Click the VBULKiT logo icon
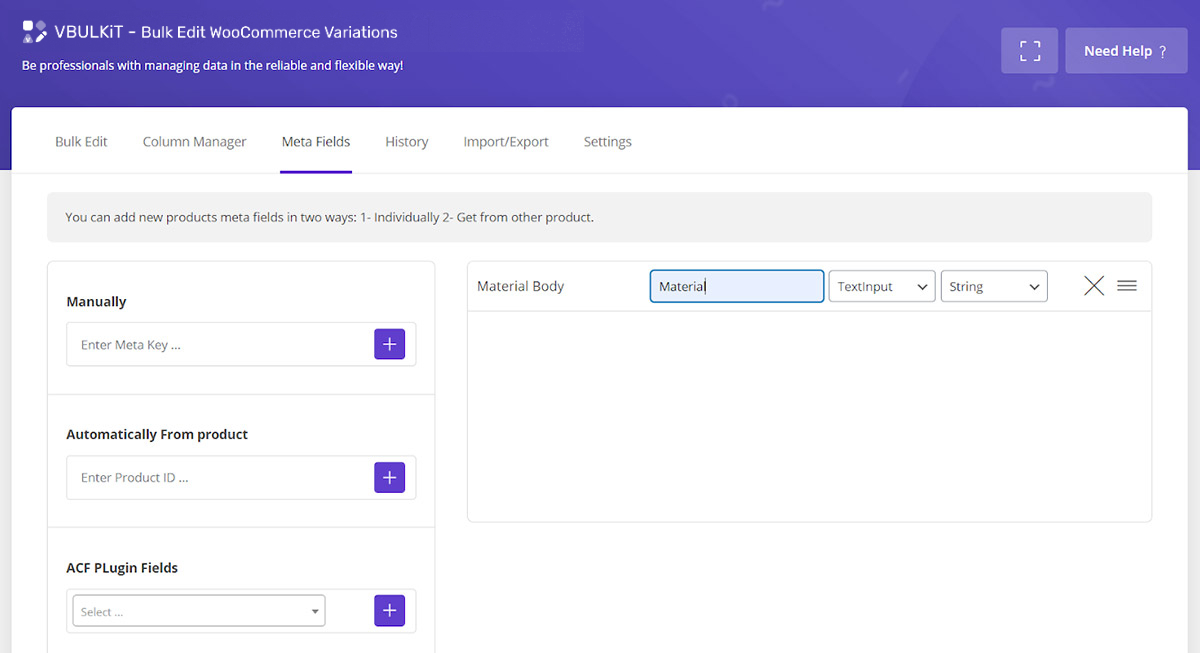 35,32
